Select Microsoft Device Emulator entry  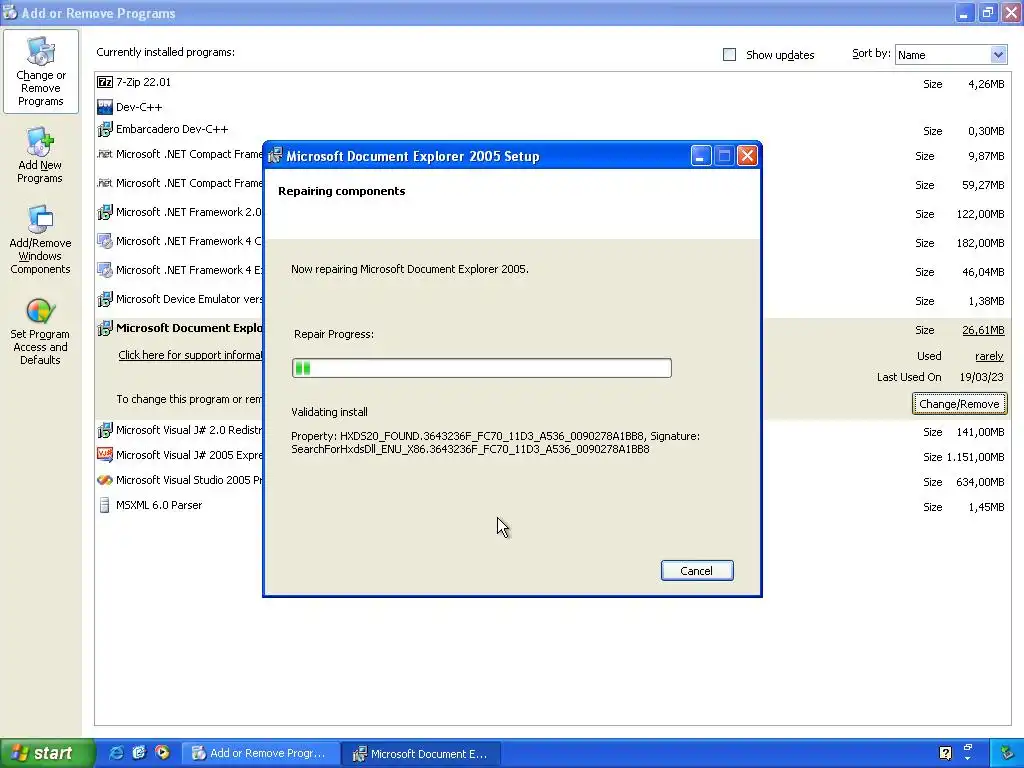click(x=552, y=299)
